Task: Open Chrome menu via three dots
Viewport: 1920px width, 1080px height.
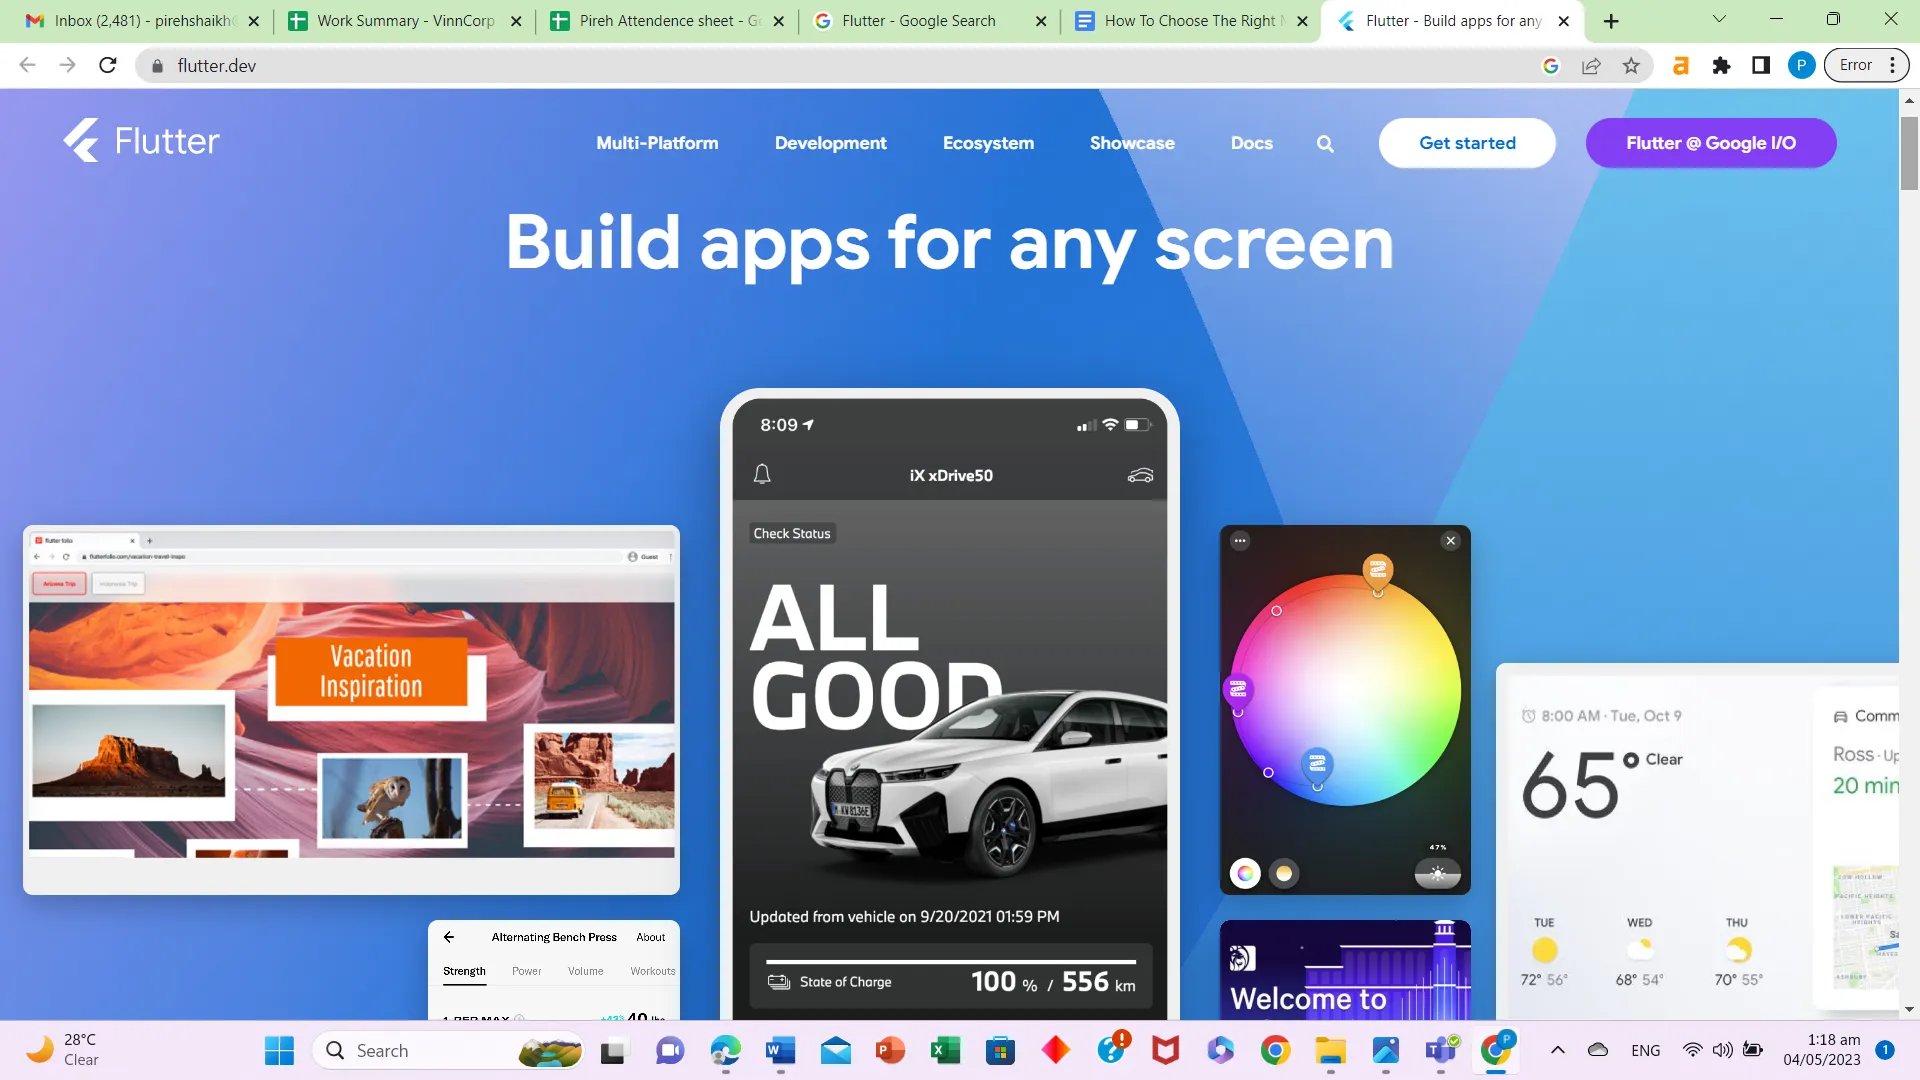Action: (x=1893, y=66)
